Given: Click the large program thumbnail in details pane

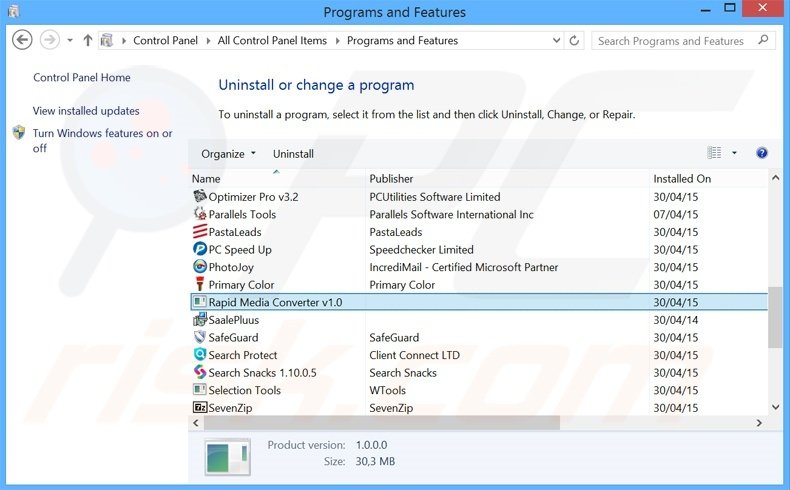Looking at the screenshot, I should 227,457.
